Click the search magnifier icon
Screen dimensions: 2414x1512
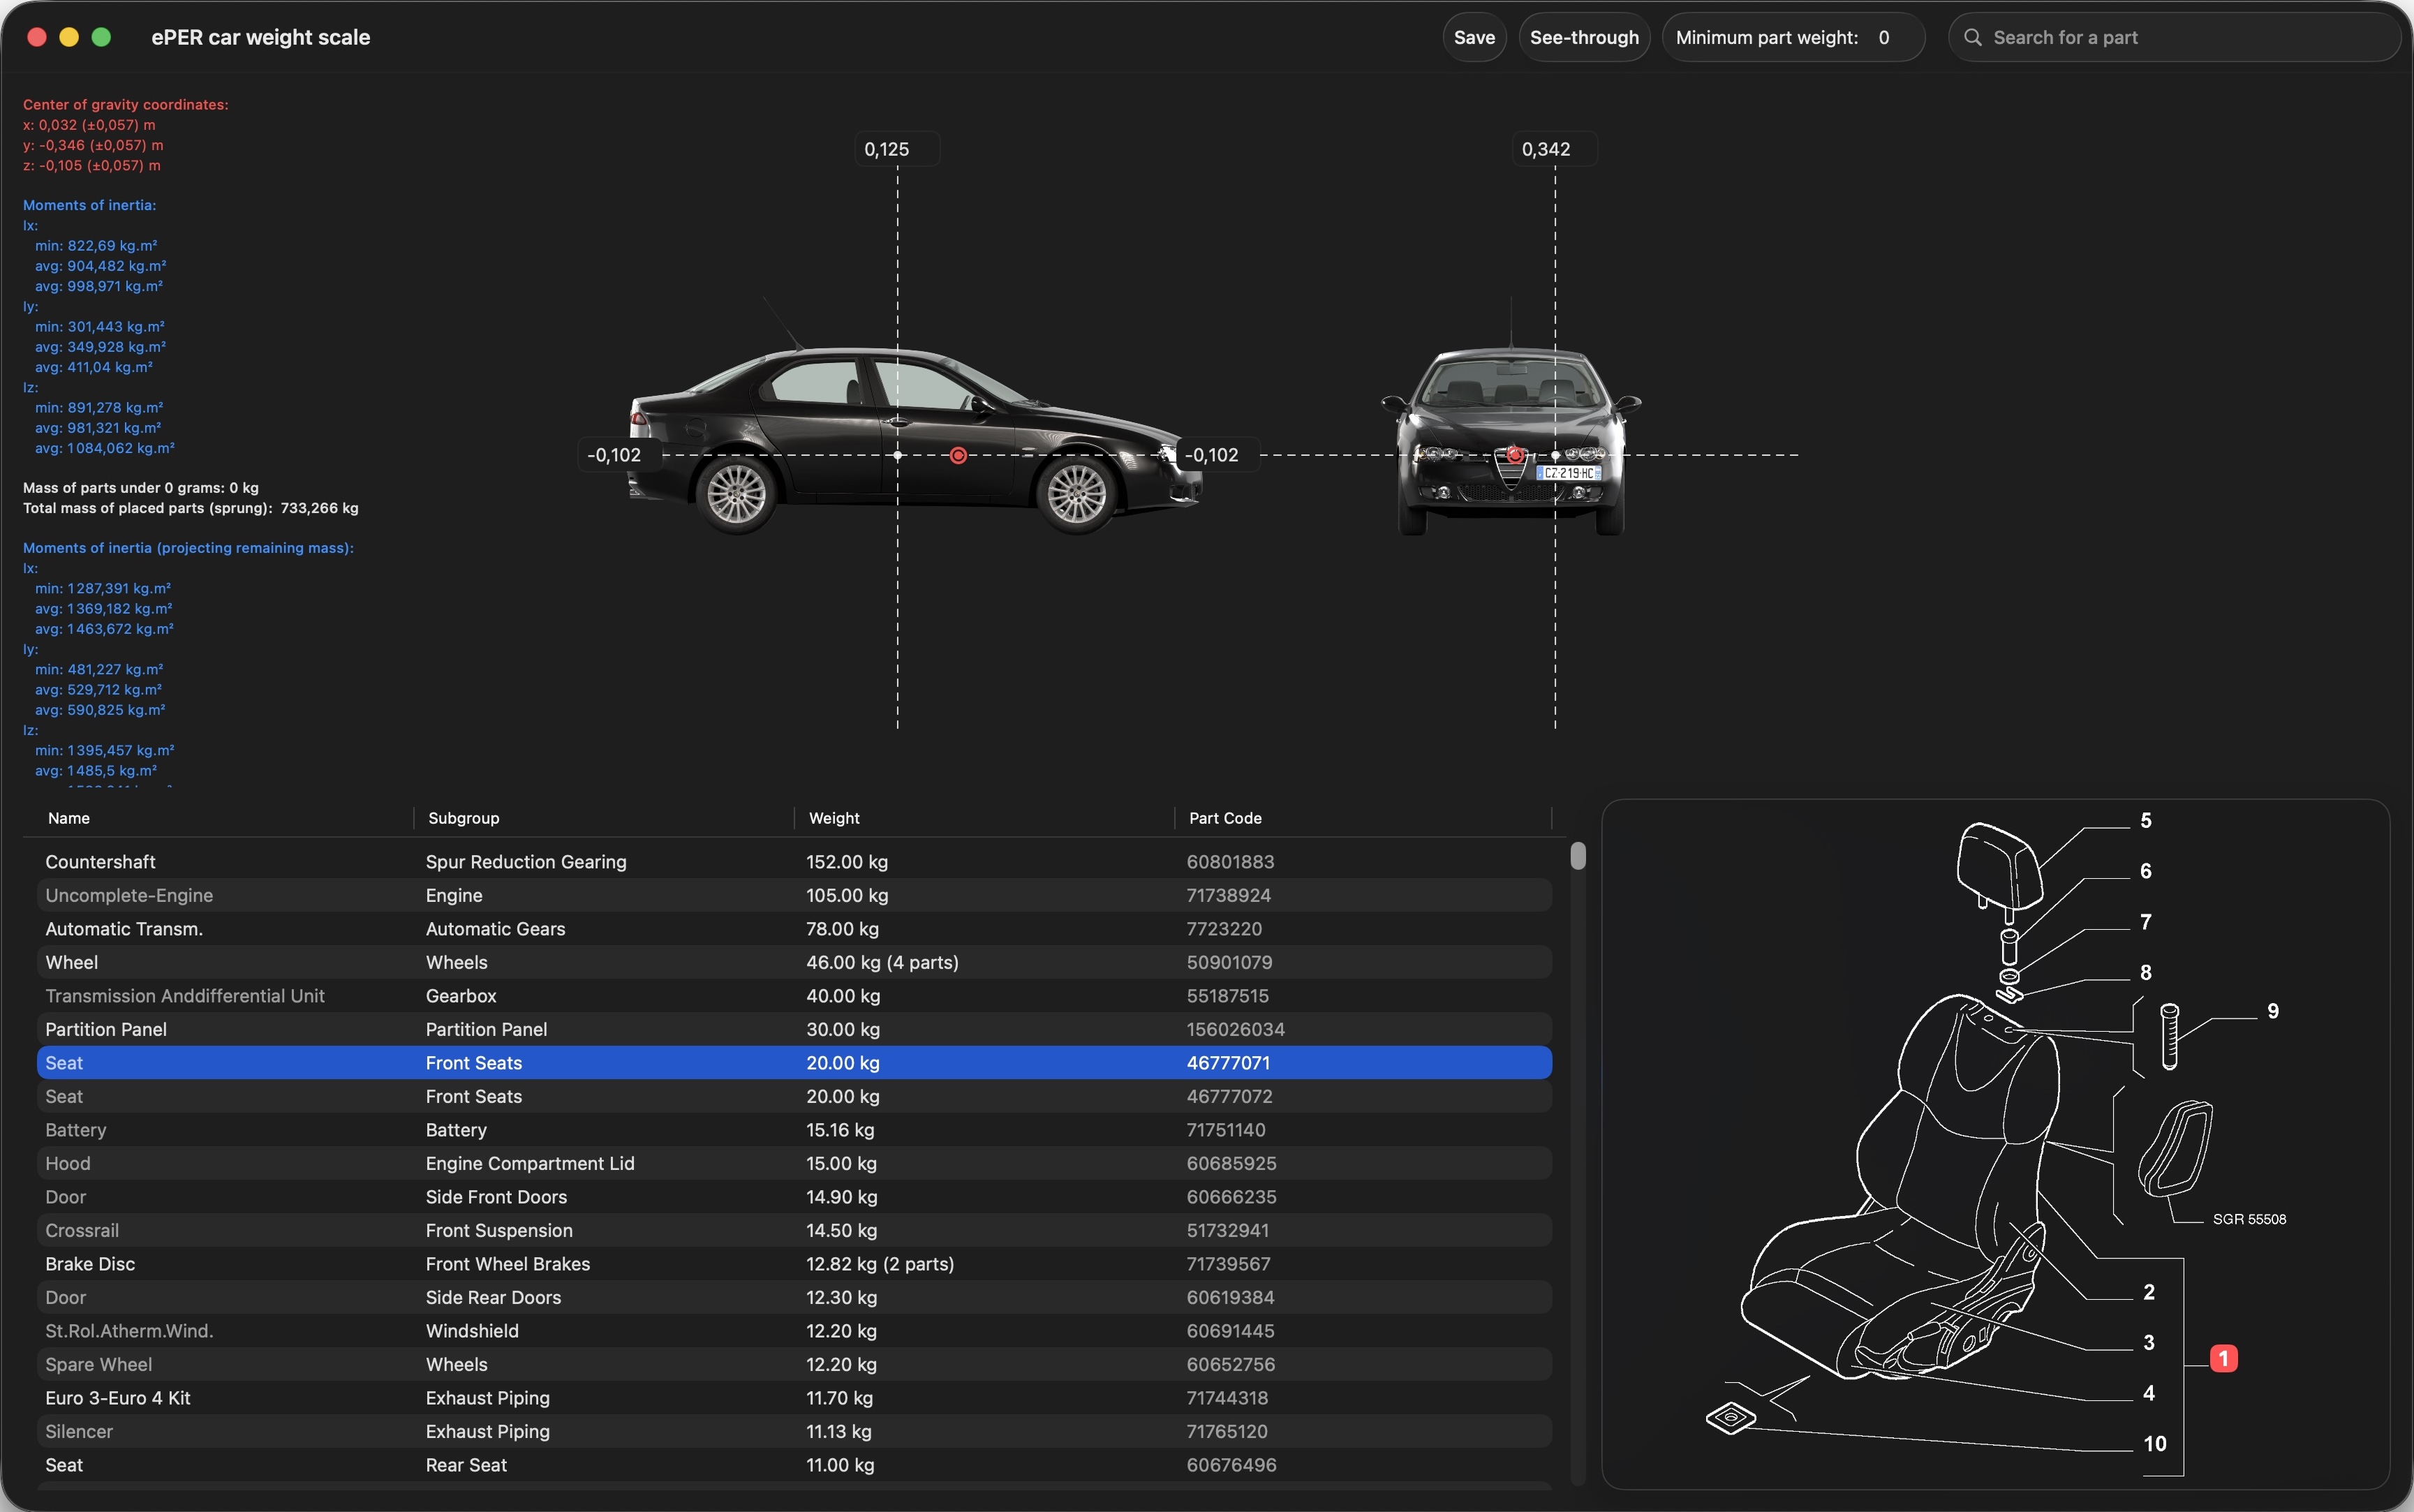[1972, 37]
